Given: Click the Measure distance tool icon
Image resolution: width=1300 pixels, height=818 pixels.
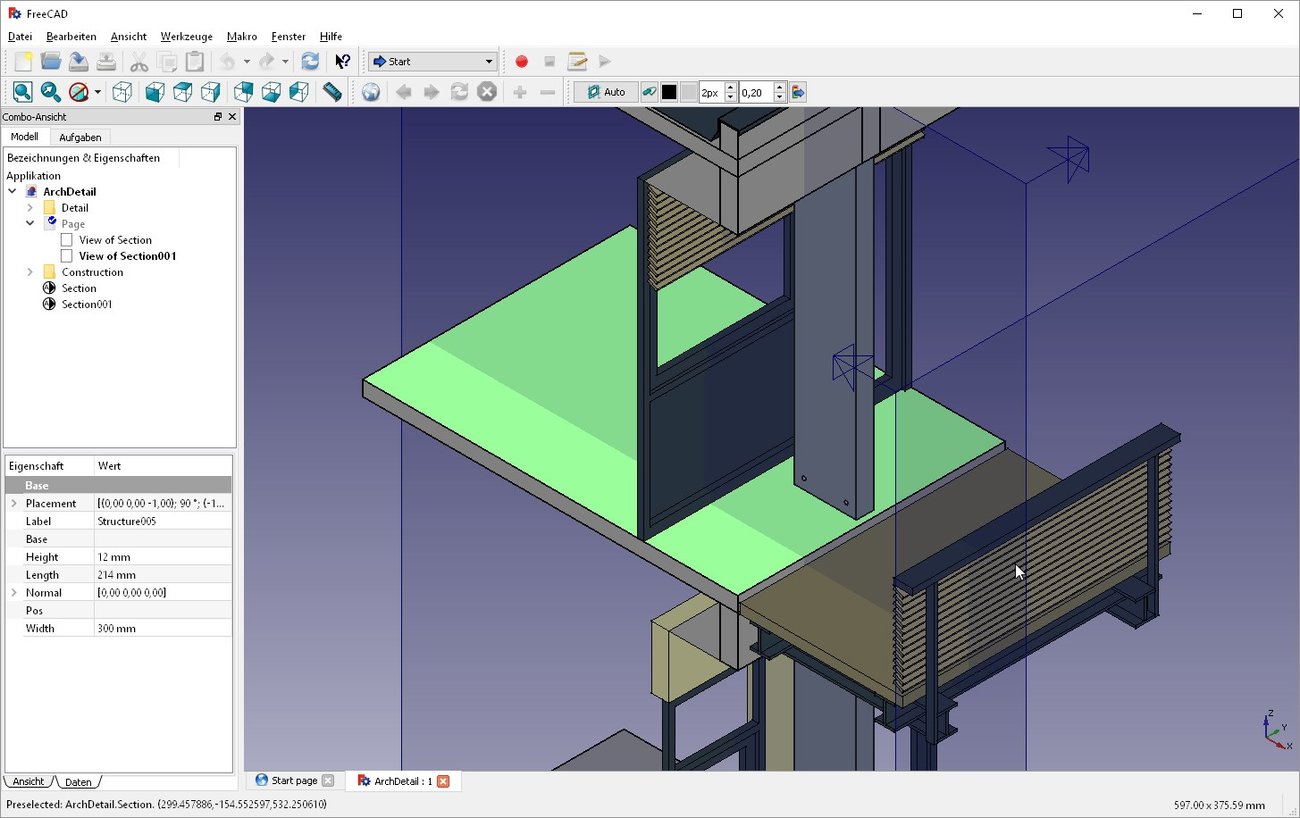Looking at the screenshot, I should (332, 91).
